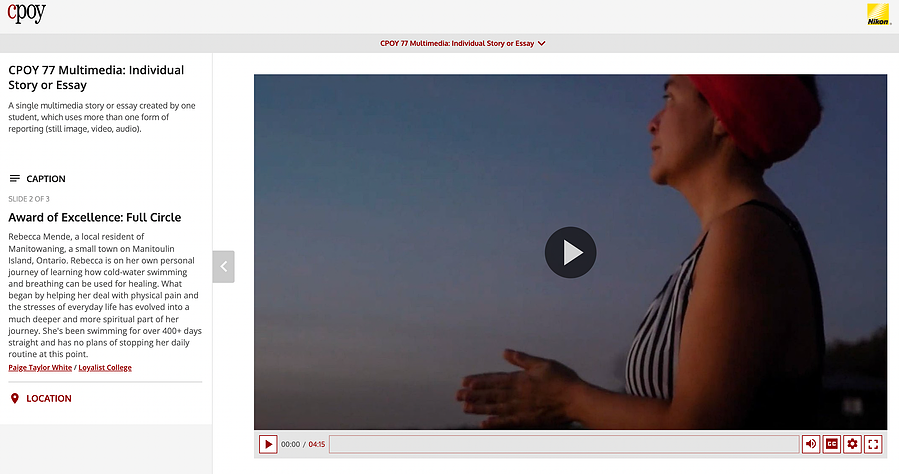The image size is (899, 474).
Task: Toggle the CAPTION section header
Action: [x=38, y=179]
